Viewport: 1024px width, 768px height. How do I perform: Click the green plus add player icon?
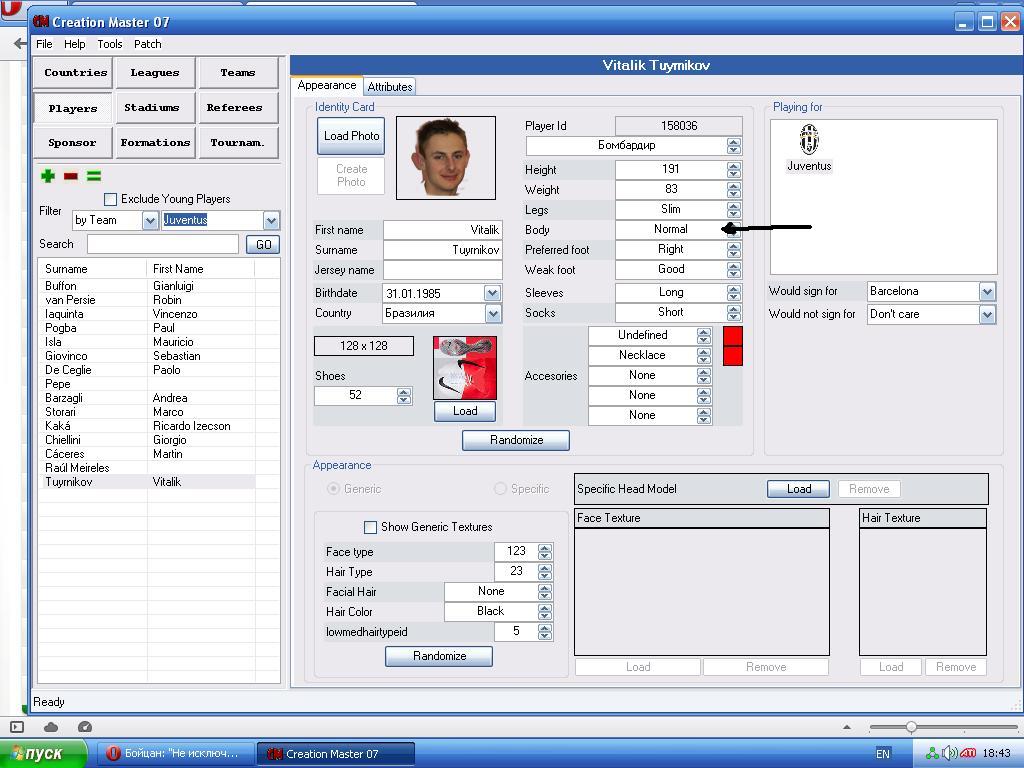click(x=47, y=176)
